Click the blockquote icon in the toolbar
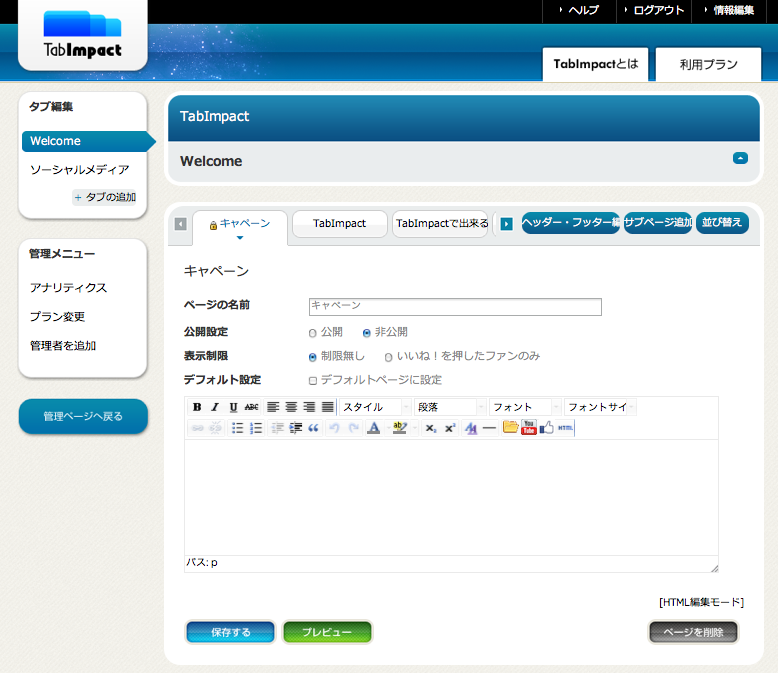This screenshot has height=673, width=778. [x=313, y=428]
